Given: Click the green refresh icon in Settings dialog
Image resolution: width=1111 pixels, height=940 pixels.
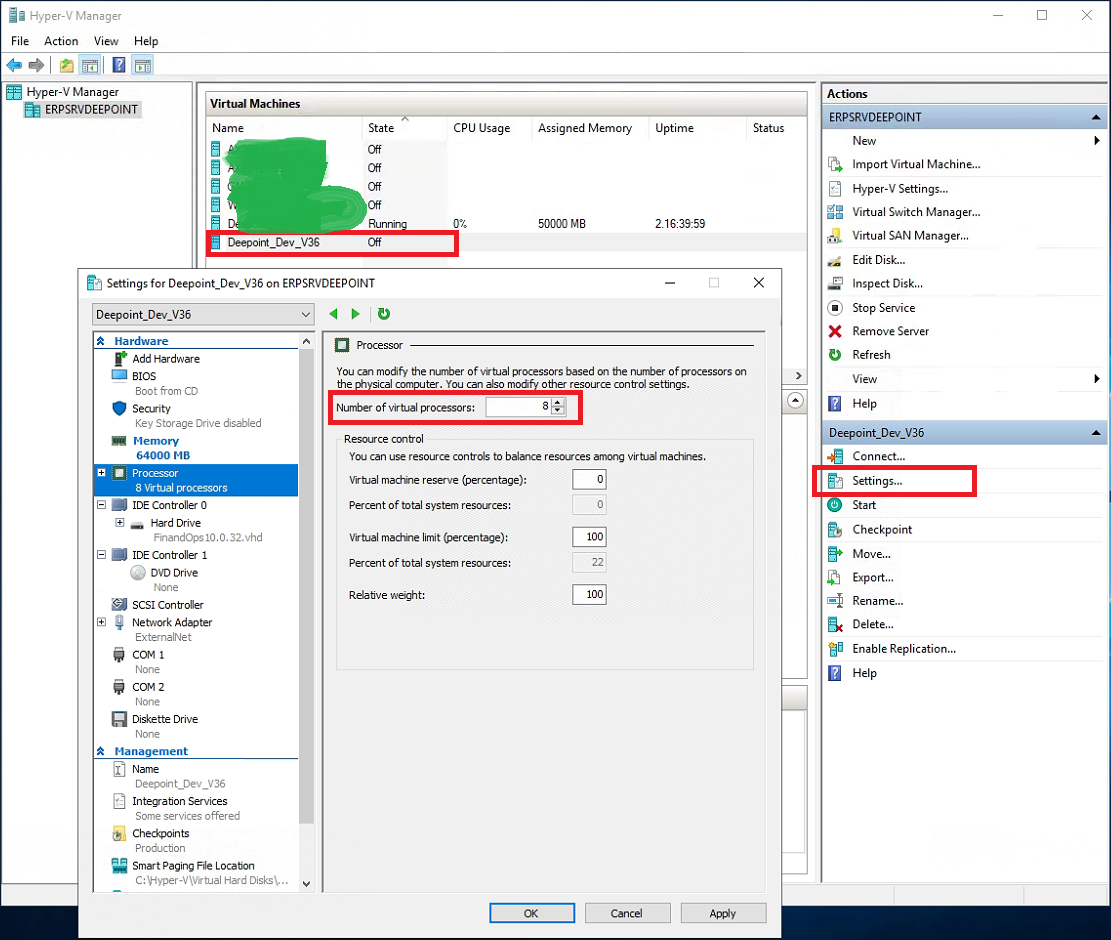Looking at the screenshot, I should click(384, 314).
